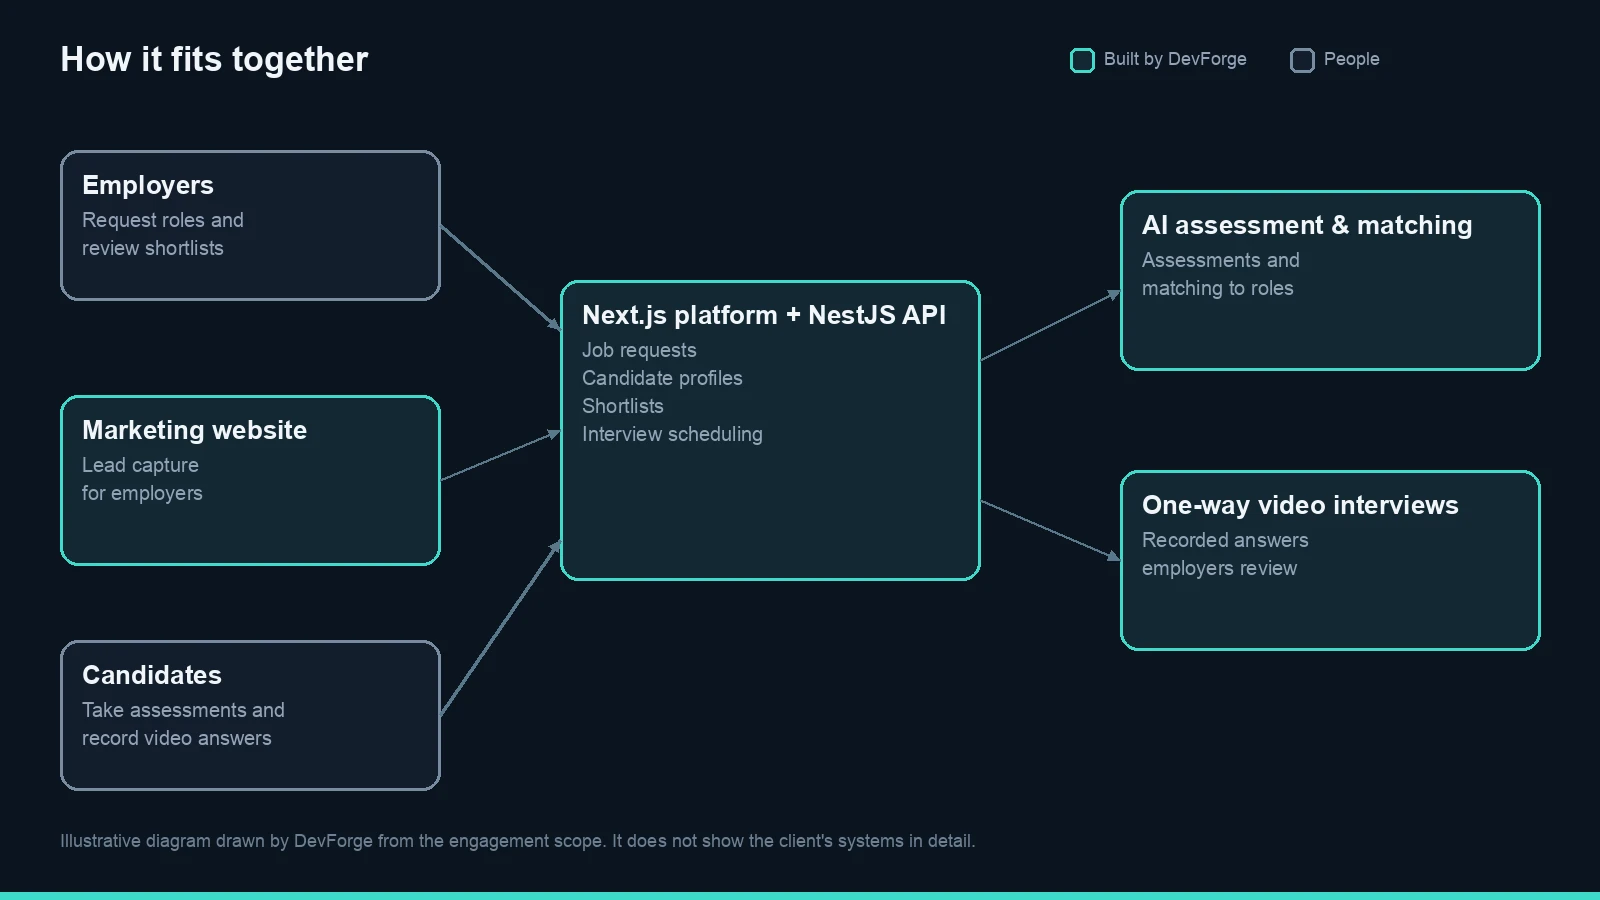
Task: Select the 'Marketing website' heading
Action: click(x=194, y=431)
